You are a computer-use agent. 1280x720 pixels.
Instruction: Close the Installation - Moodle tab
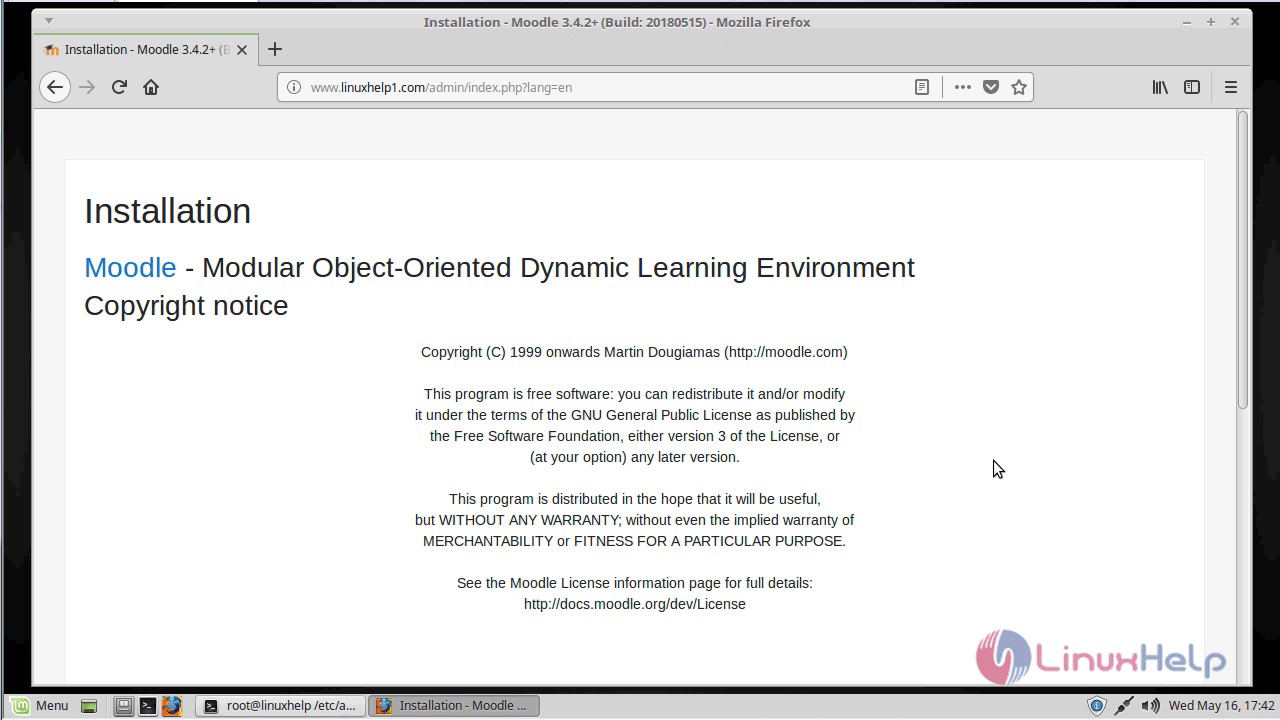[242, 49]
